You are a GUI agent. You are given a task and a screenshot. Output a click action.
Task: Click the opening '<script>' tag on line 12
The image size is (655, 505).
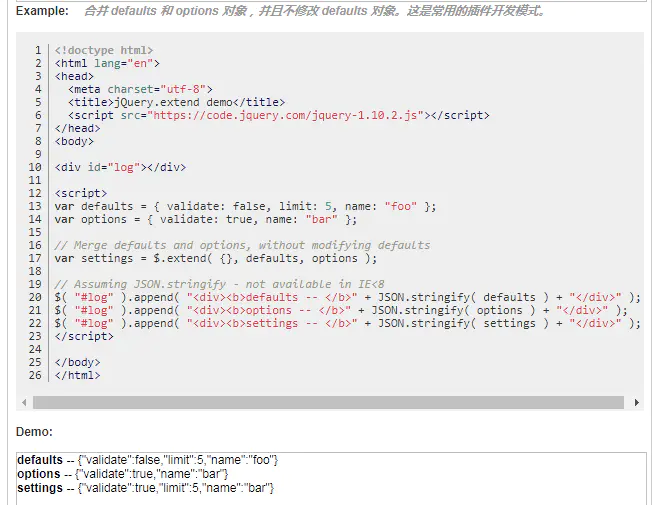(x=81, y=193)
